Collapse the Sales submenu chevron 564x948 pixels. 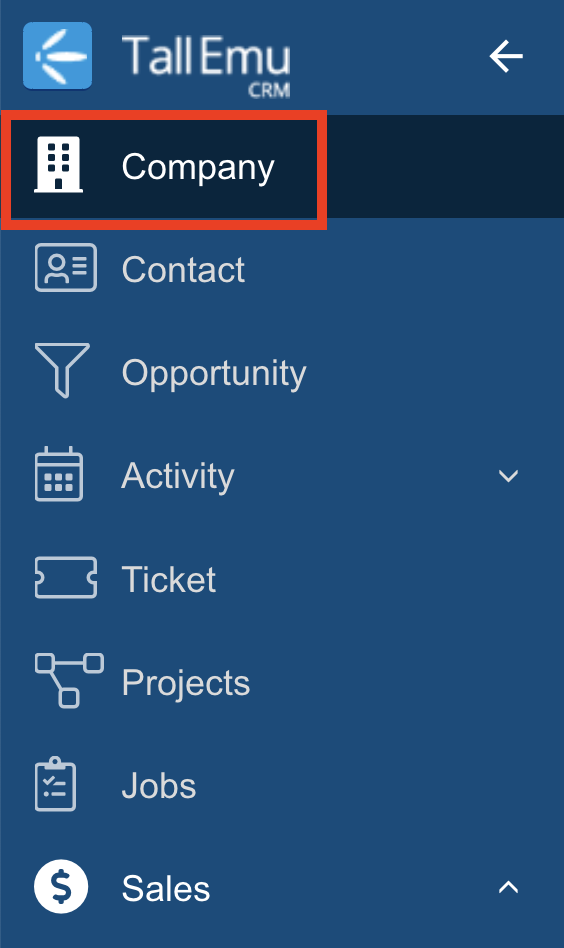508,887
